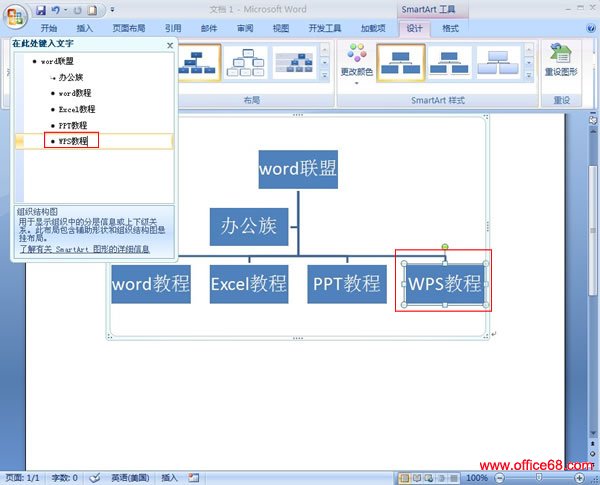Open the 加载项 tab

(373, 28)
